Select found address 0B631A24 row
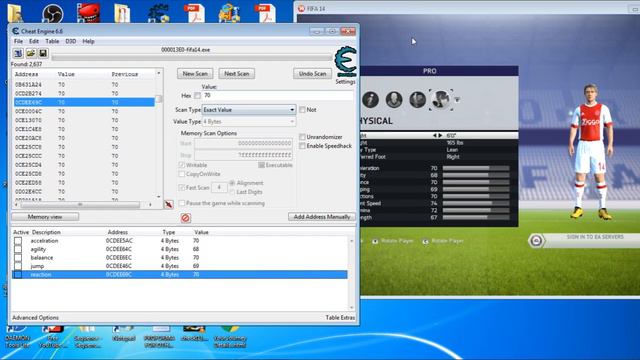Screen dimensions: 640x360 coord(84,84)
